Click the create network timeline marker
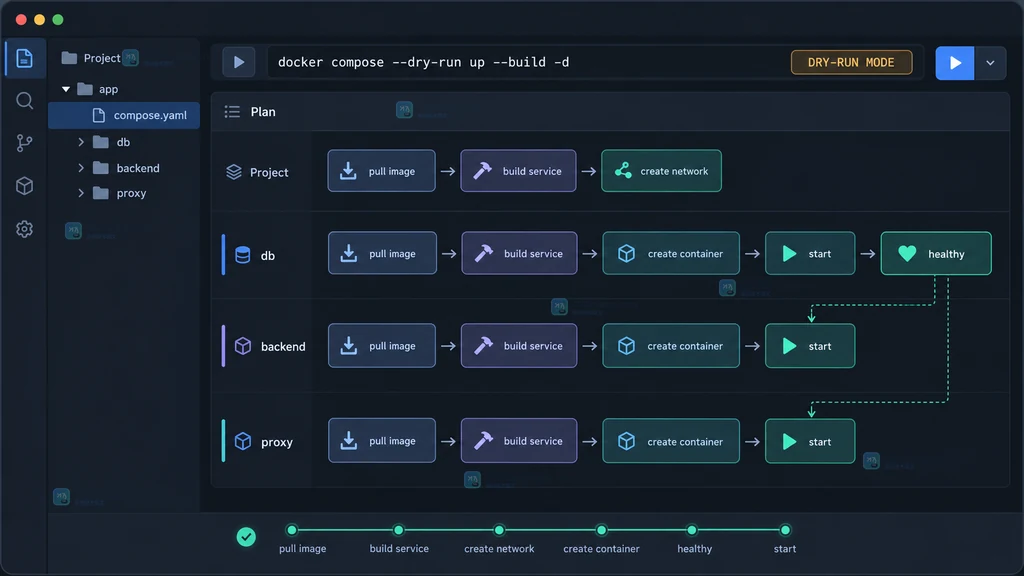The width and height of the screenshot is (1024, 576). coord(499,530)
